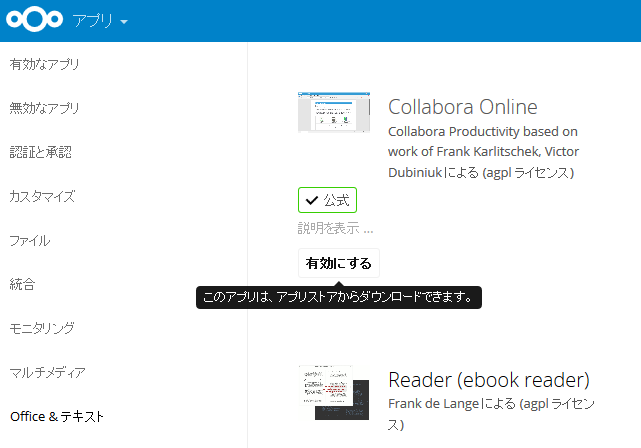Open the アプリ dropdown menu

click(x=100, y=20)
